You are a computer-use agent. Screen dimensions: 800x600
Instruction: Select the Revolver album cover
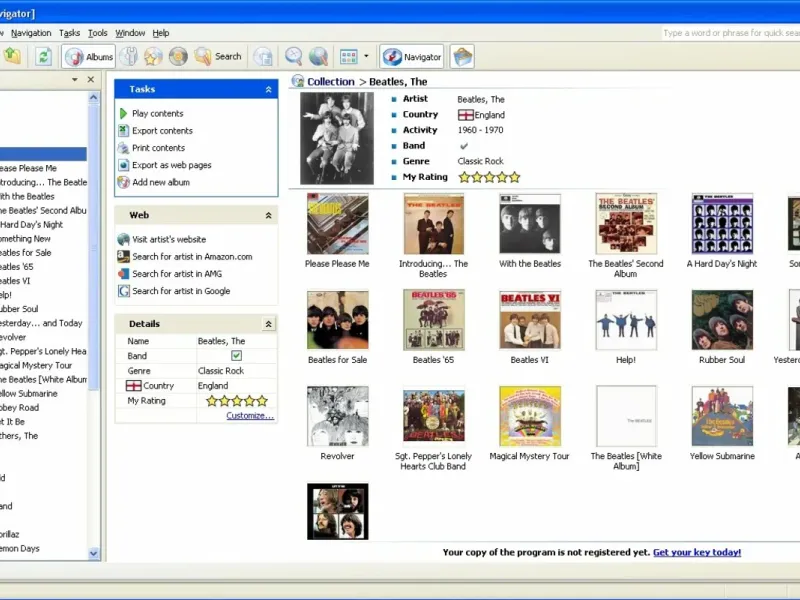(x=338, y=416)
